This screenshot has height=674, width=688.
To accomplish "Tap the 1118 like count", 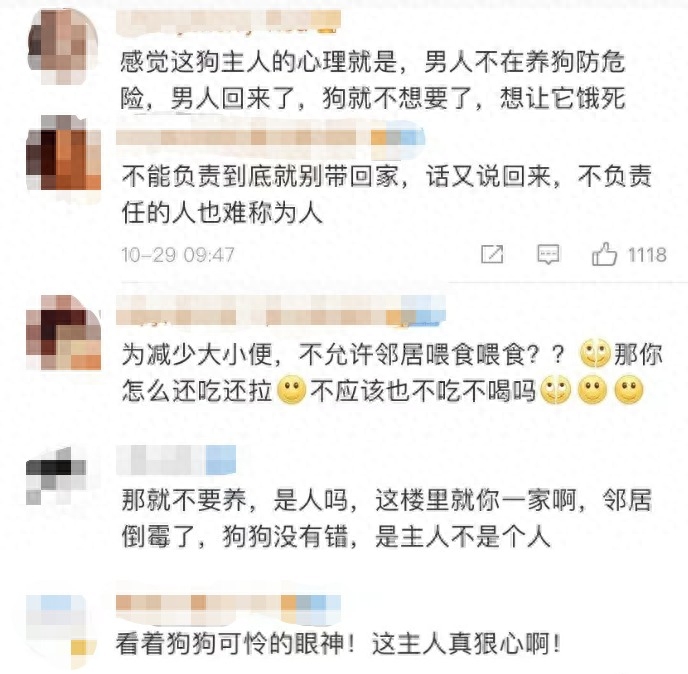I will click(x=647, y=255).
